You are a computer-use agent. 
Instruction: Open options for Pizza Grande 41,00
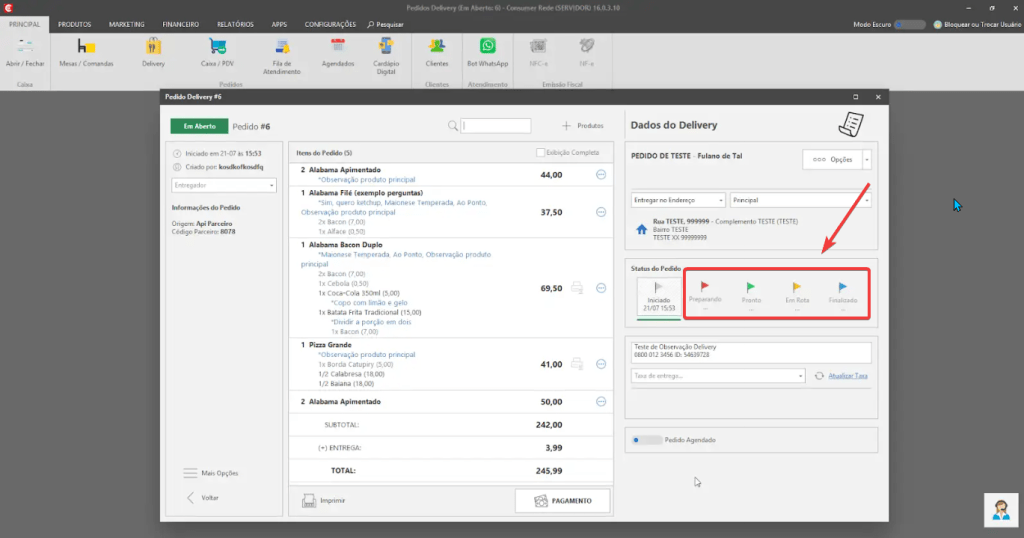point(601,364)
